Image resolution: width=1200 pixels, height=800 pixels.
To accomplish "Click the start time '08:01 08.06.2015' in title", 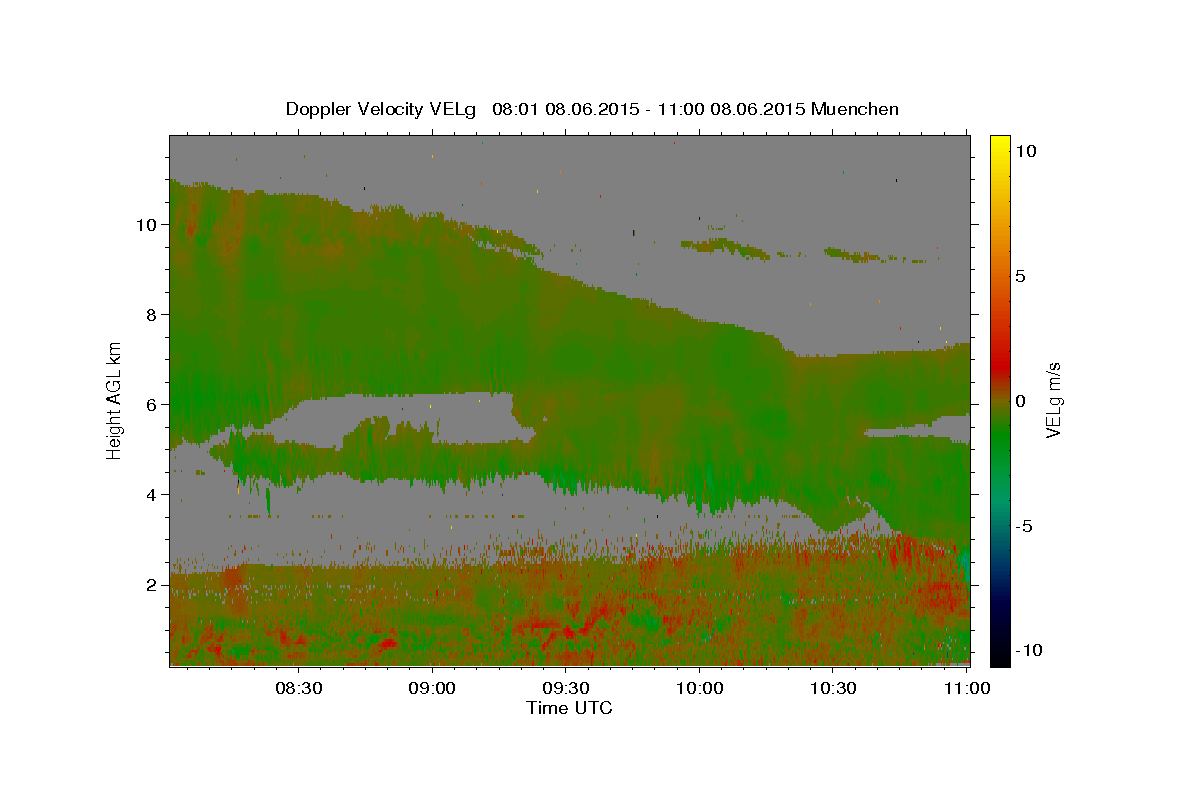I will (x=565, y=109).
